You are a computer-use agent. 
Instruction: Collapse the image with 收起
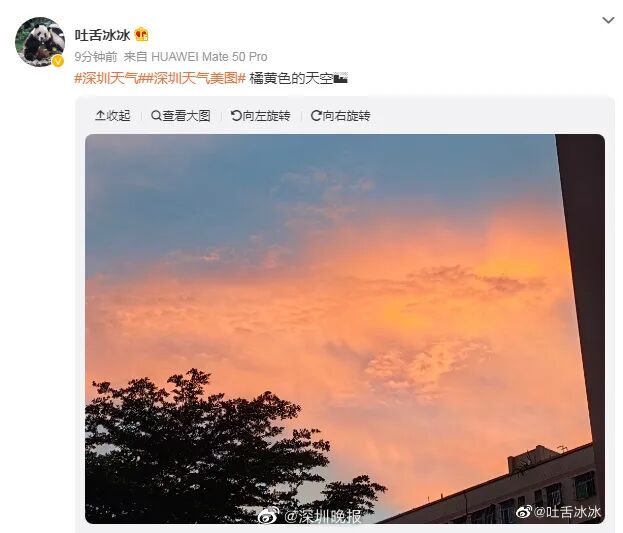113,116
